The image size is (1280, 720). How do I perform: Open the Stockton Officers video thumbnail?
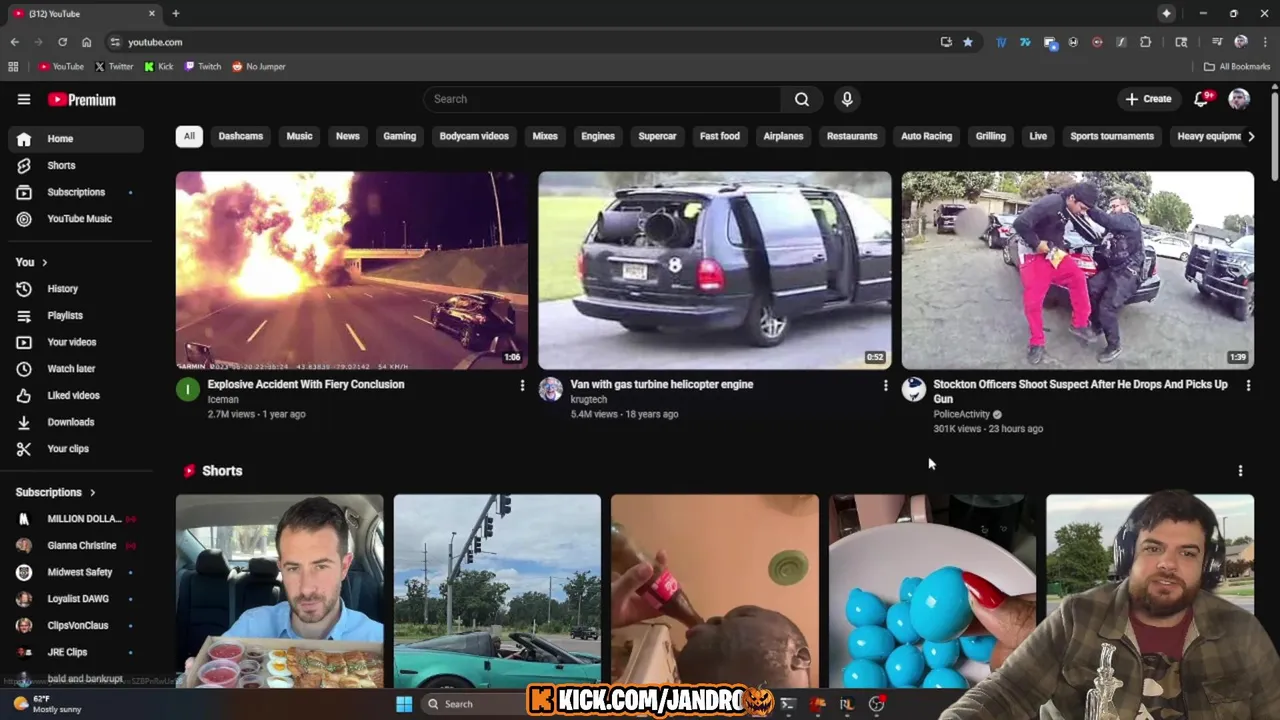click(1077, 270)
